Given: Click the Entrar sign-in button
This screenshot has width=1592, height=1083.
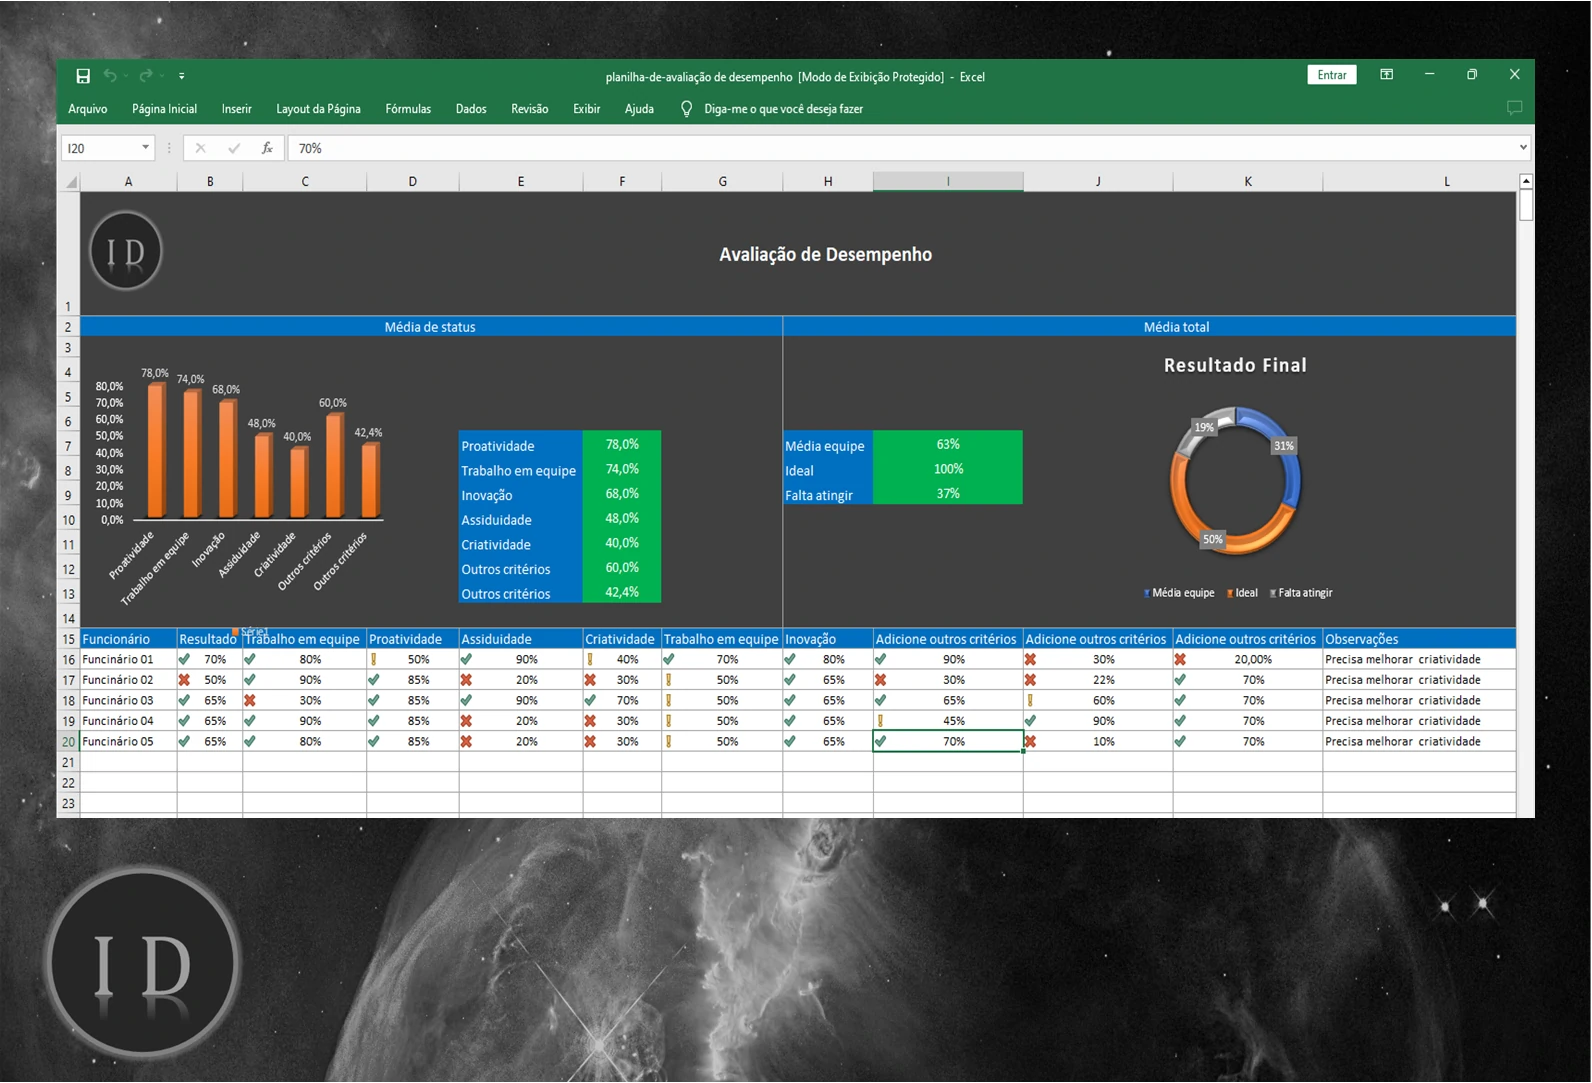Looking at the screenshot, I should click(1331, 75).
